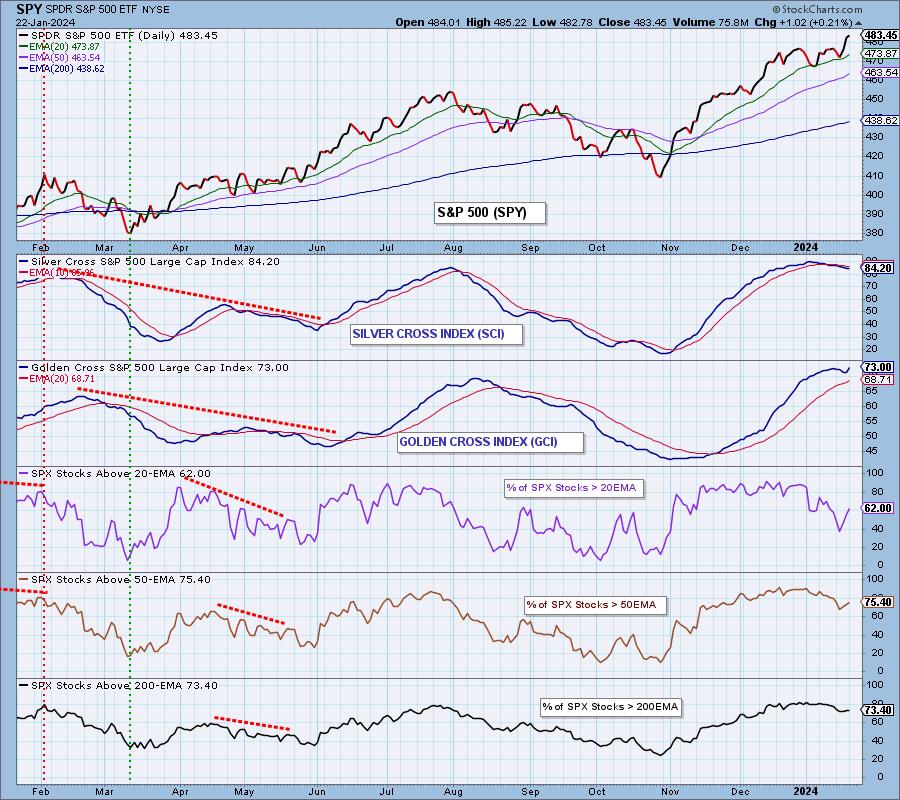The width and height of the screenshot is (900, 800).
Task: Click the 65 tick on the Golden Cross axis
Action: coord(872,391)
